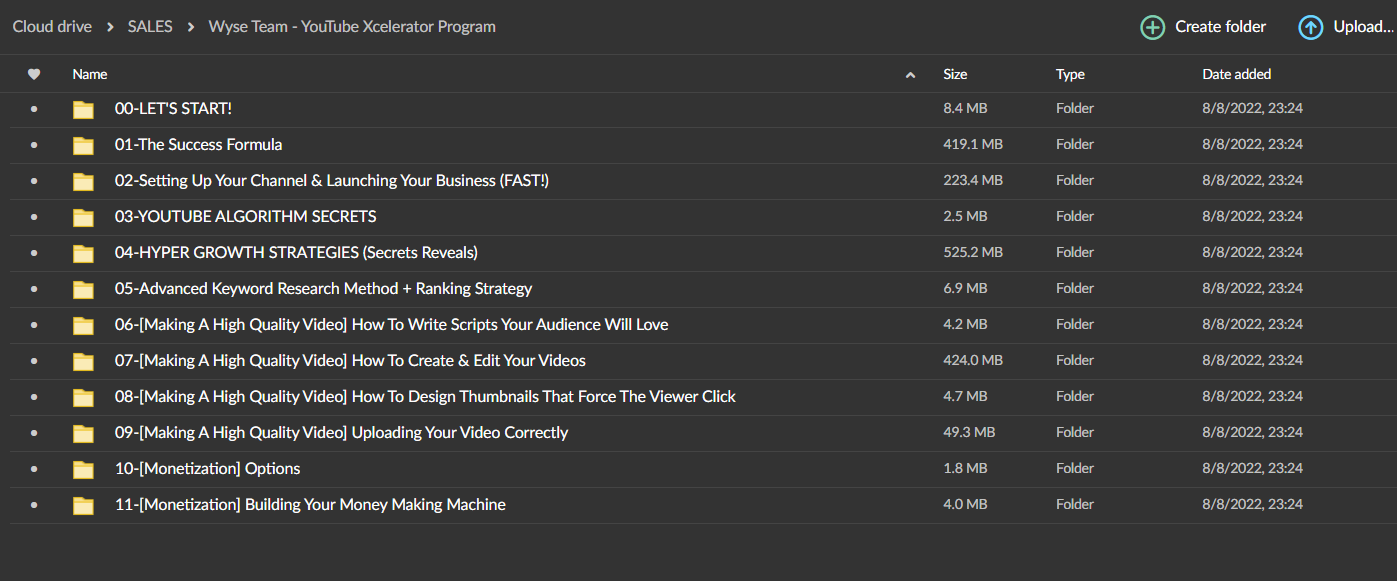
Task: Click folder icon for 10-[Monetization] Options
Action: [x=84, y=469]
